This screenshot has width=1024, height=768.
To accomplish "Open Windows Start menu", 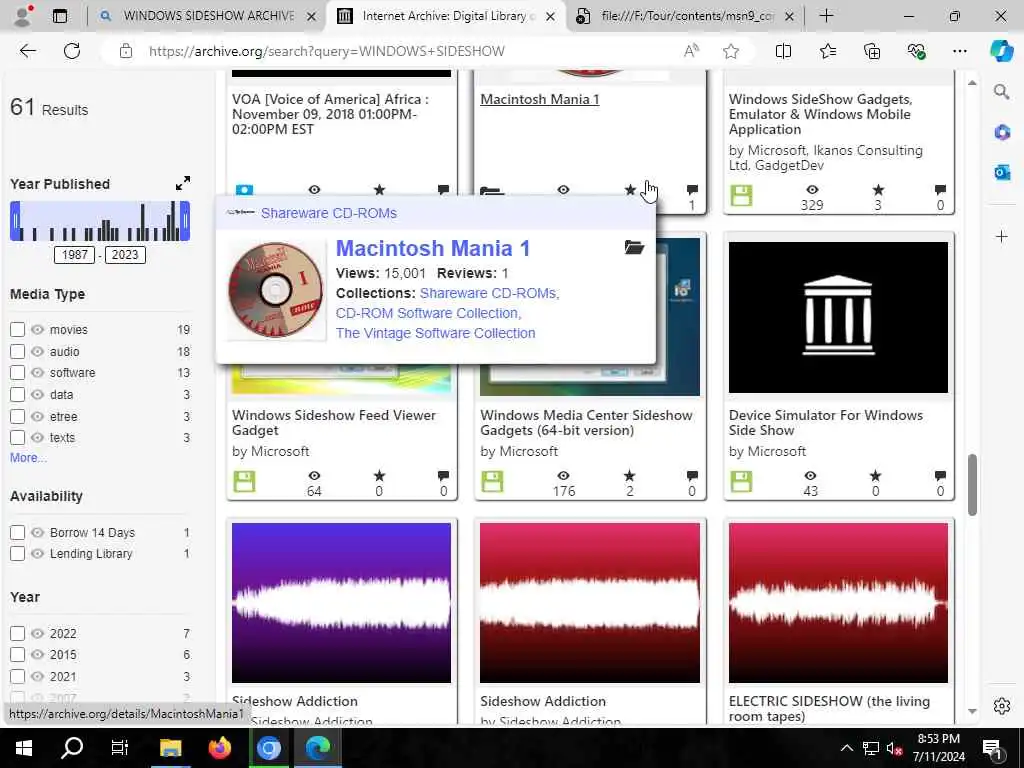I will tap(24, 748).
